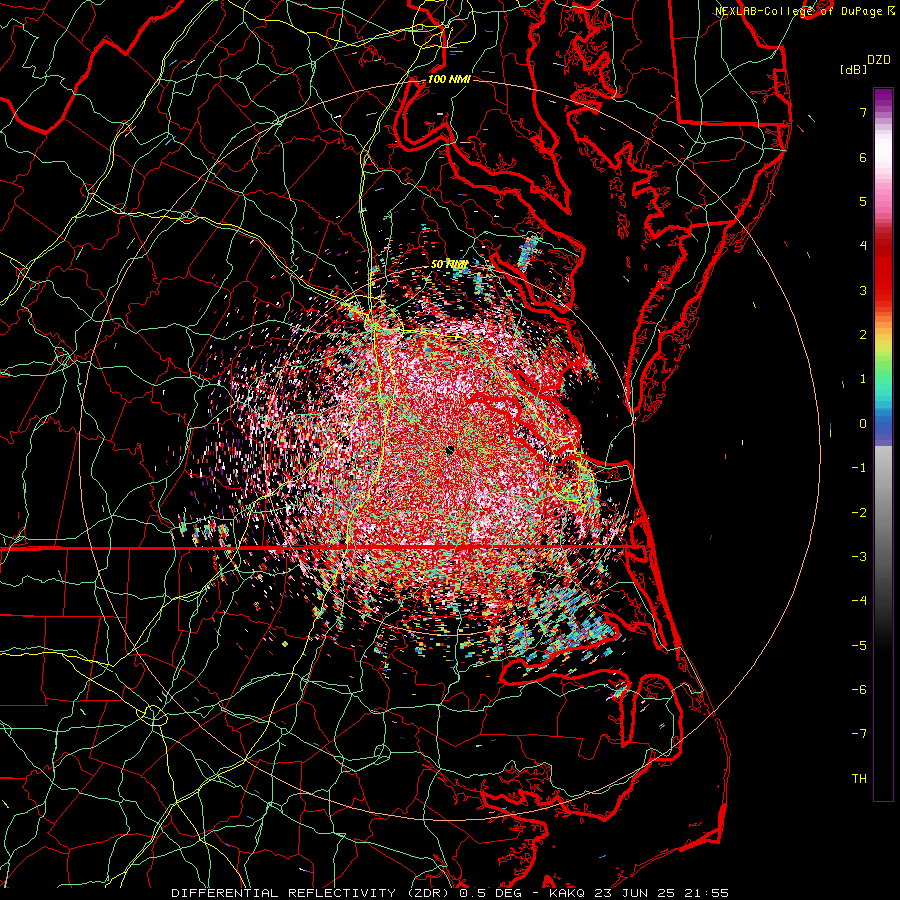The width and height of the screenshot is (900, 900).
Task: Click the 100 NMI range ring label
Action: (449, 79)
